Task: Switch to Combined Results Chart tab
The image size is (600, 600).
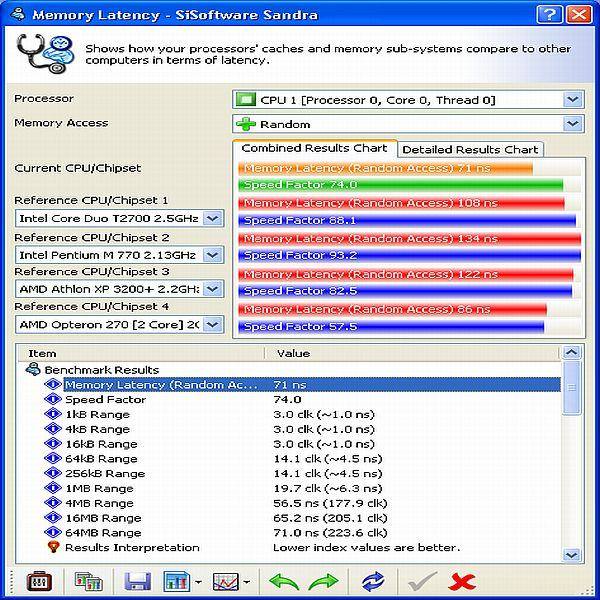Action: [x=315, y=148]
